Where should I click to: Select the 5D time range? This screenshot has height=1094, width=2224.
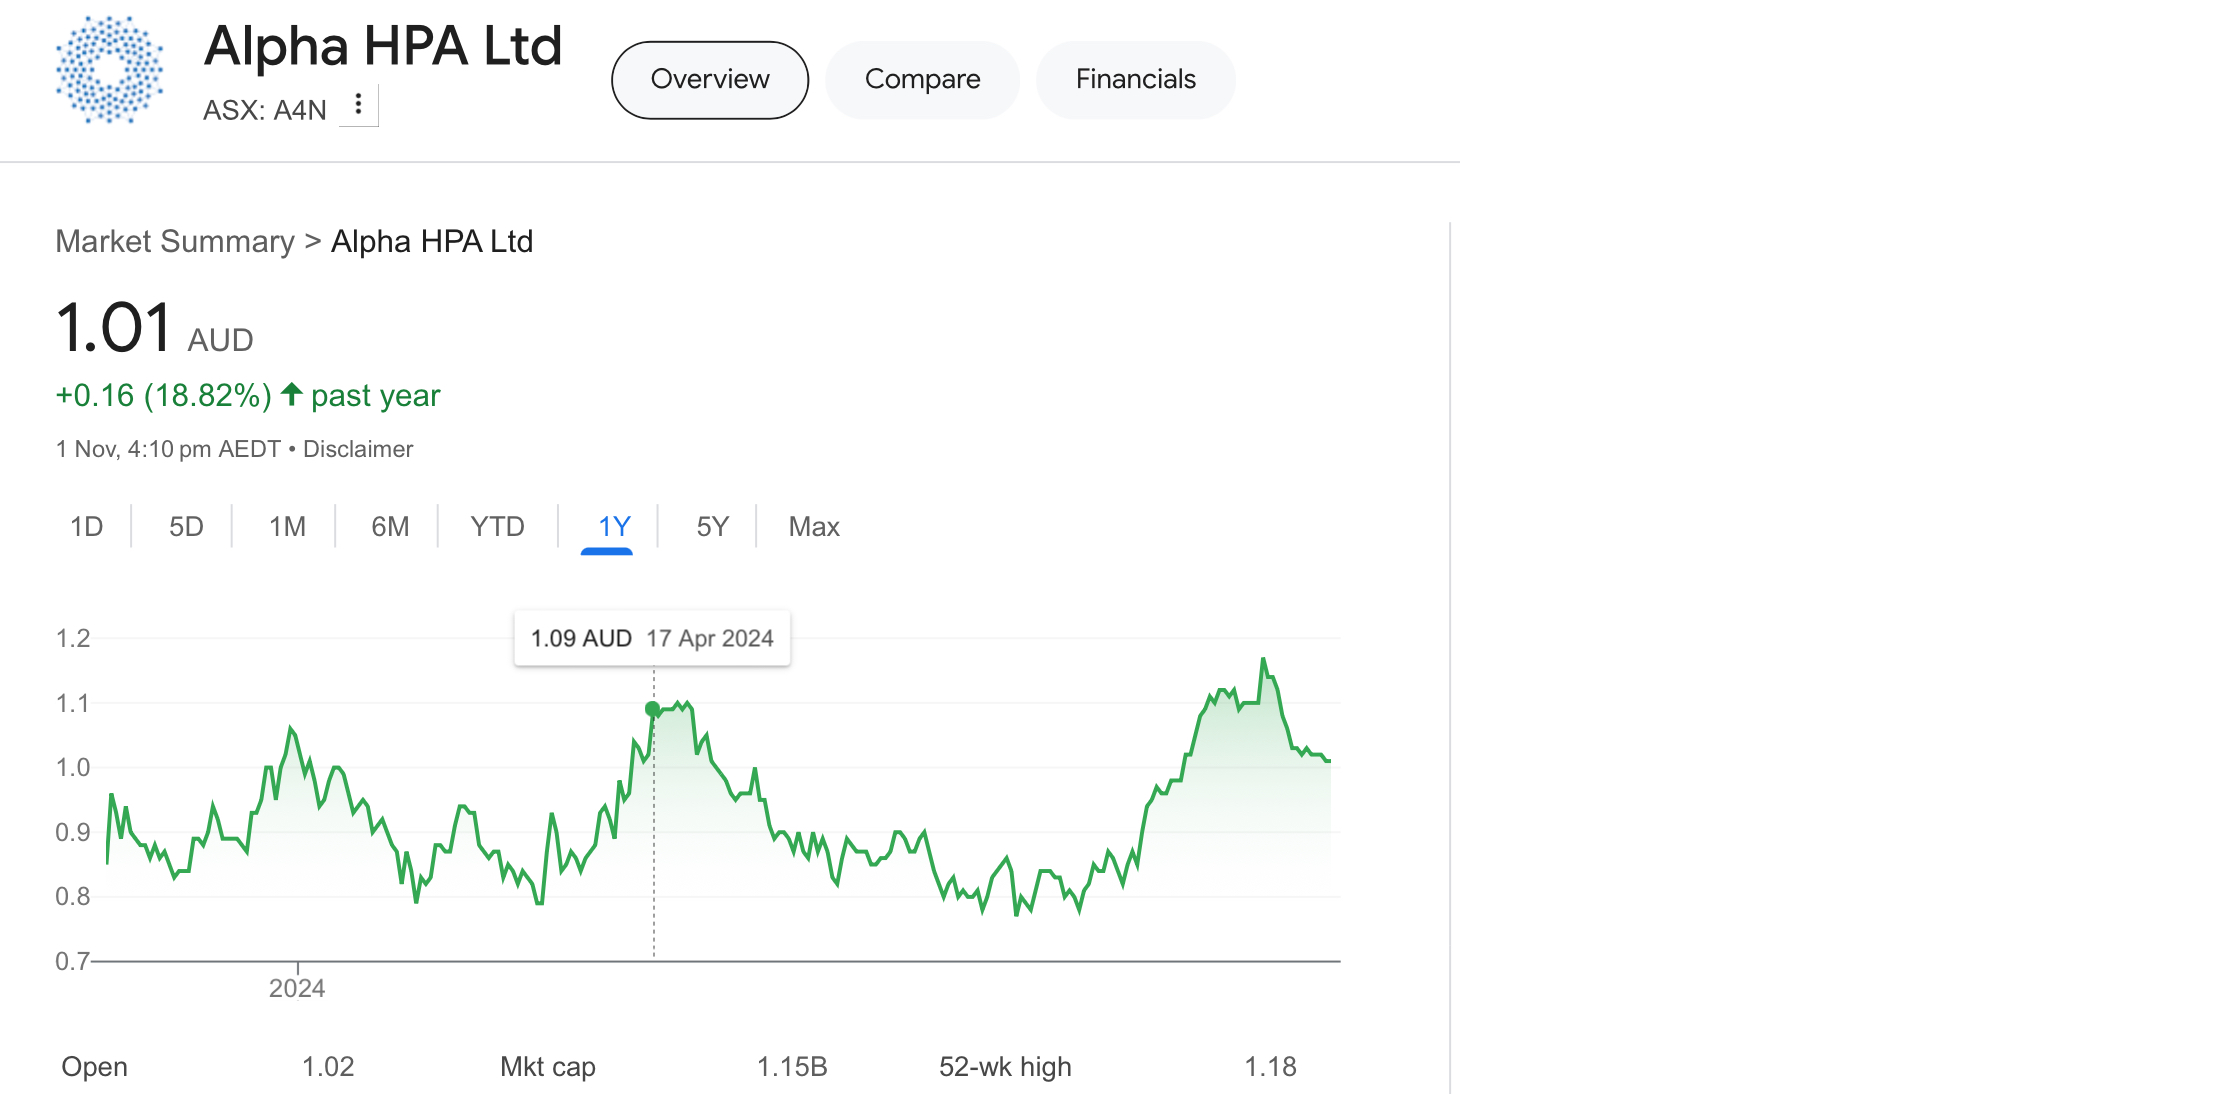tap(186, 527)
